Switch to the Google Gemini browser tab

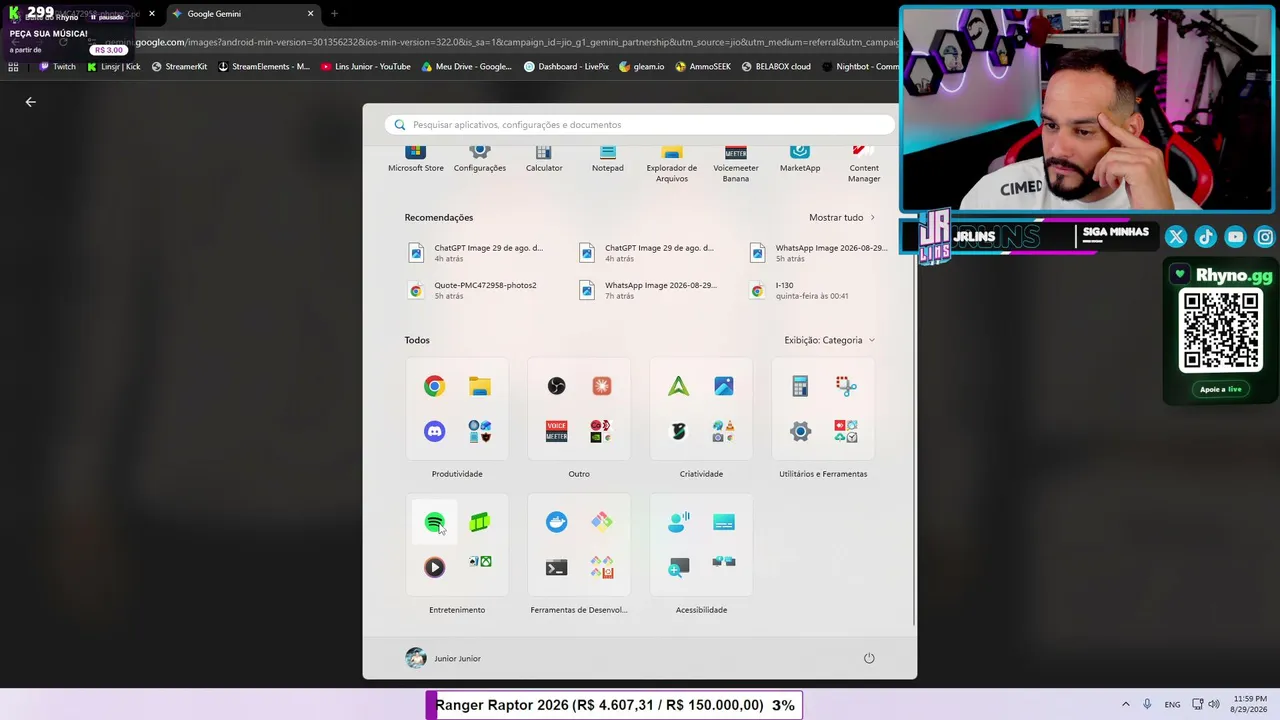243,14
